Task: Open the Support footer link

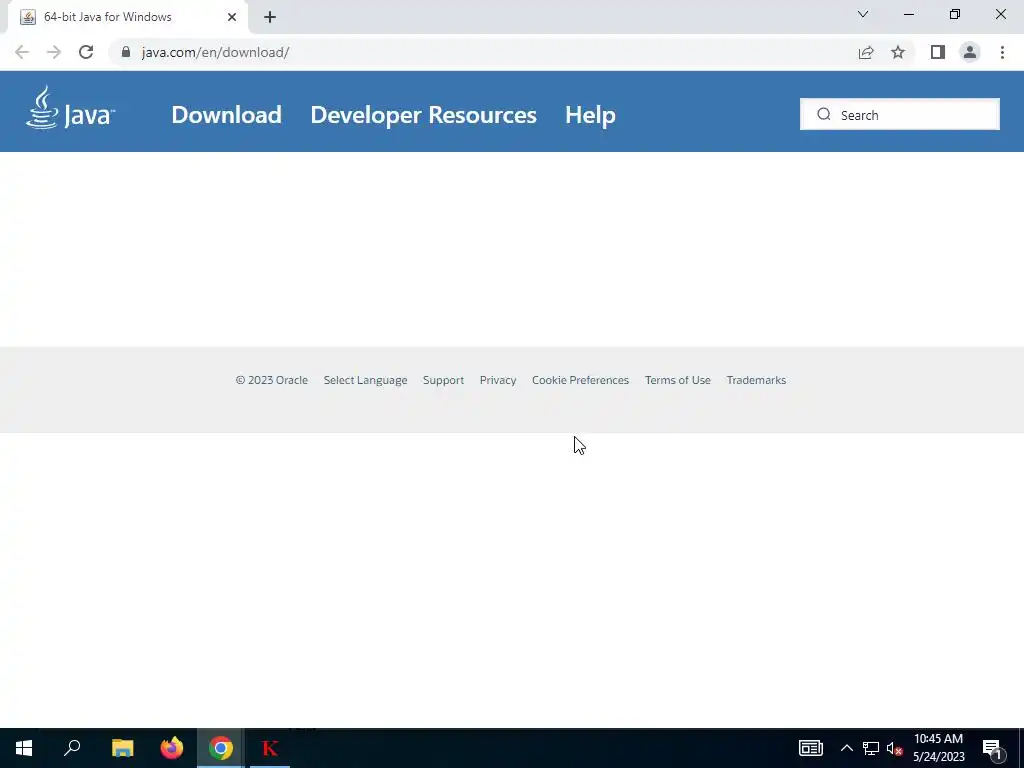Action: (x=443, y=380)
